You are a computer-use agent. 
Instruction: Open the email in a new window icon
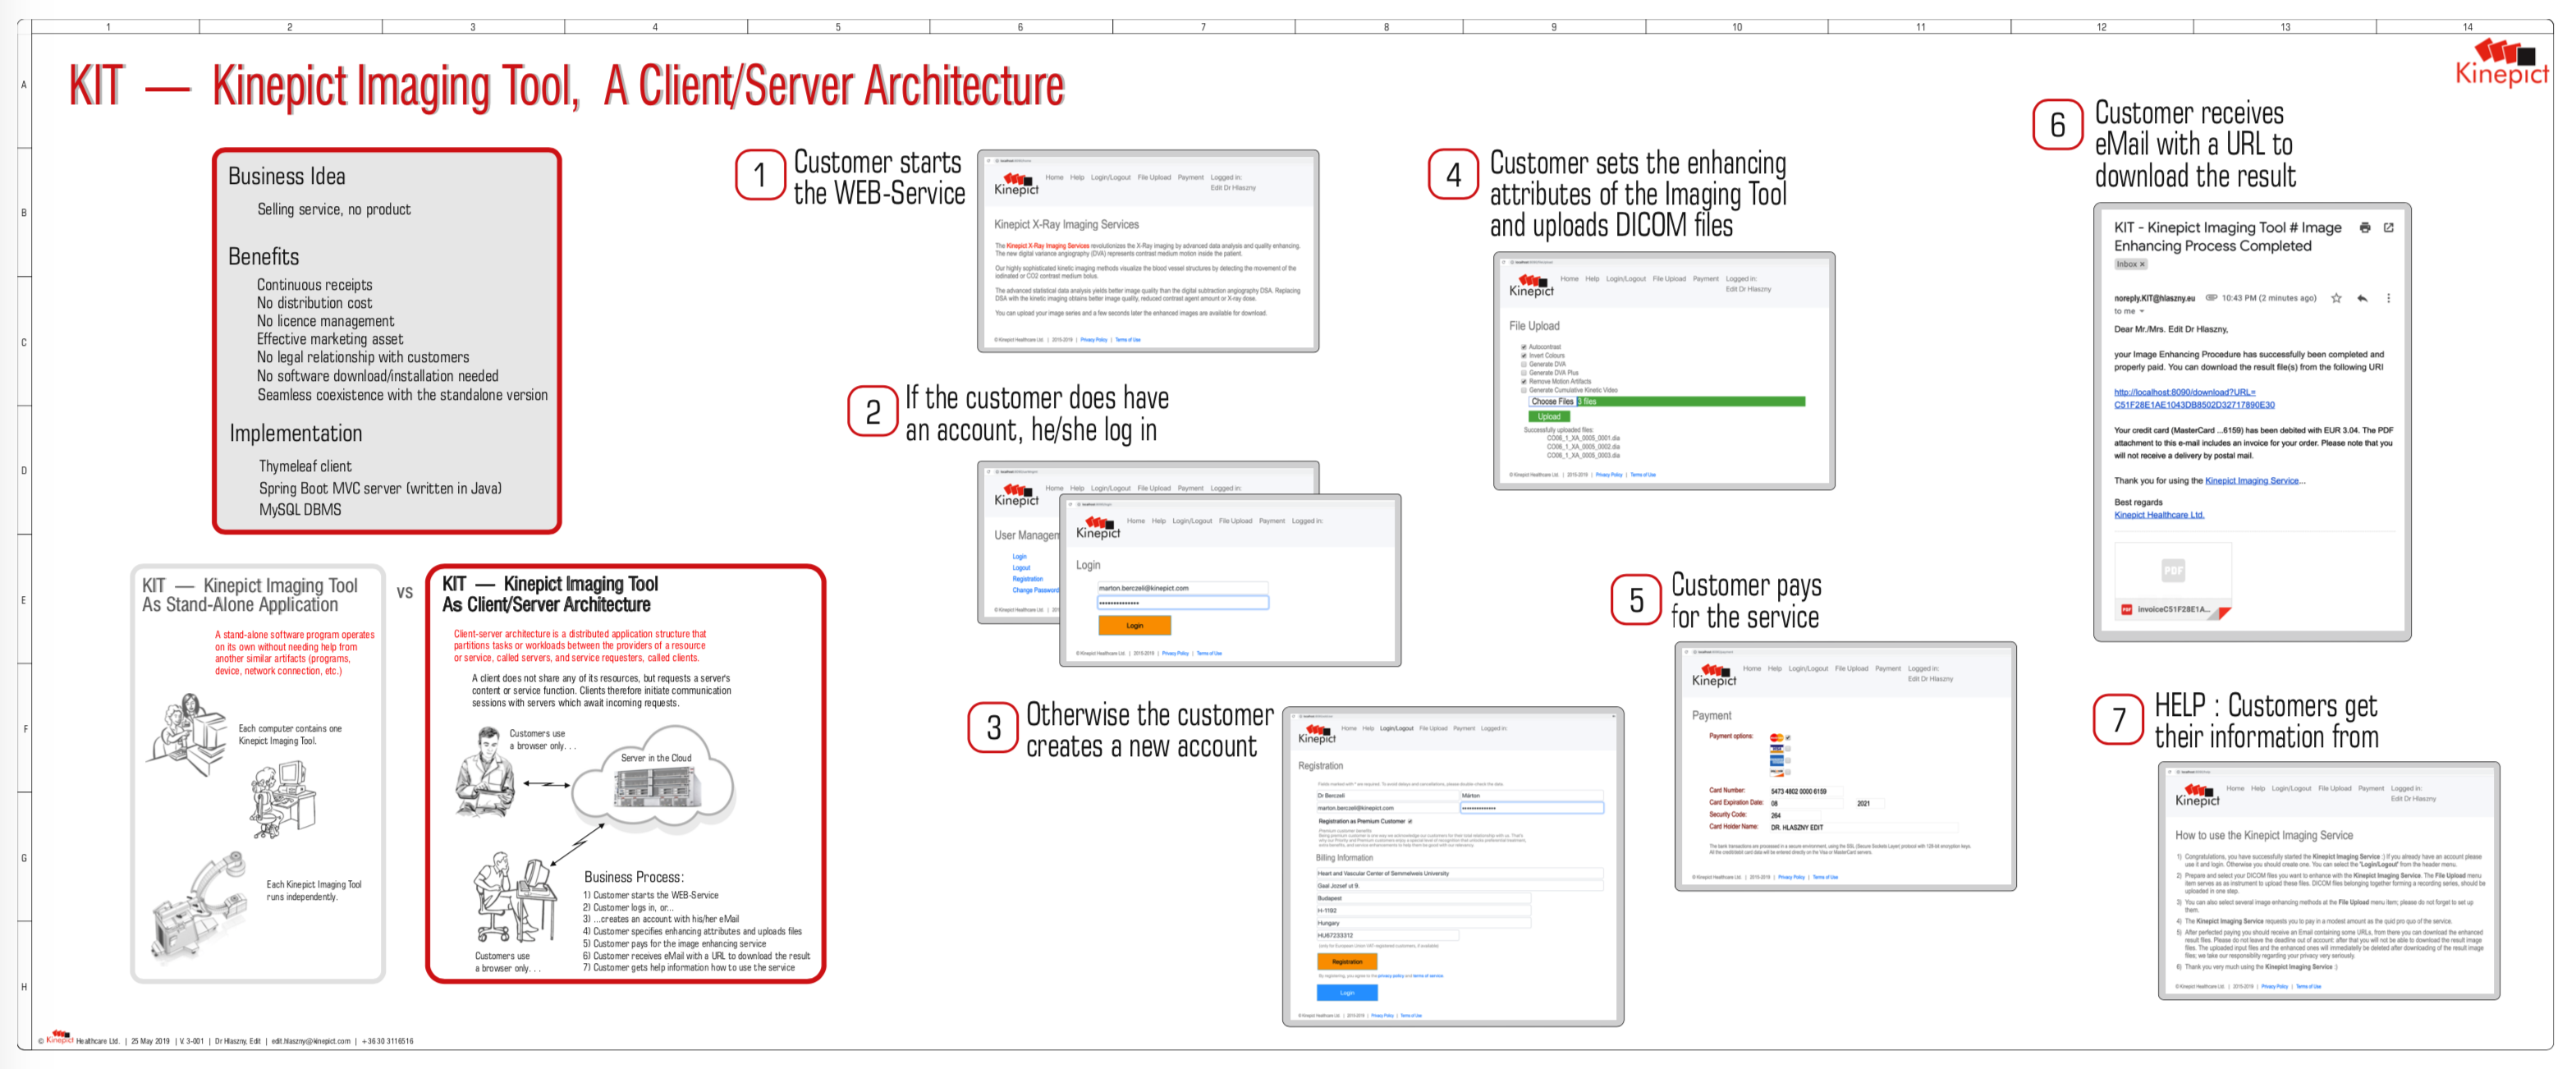click(2389, 229)
